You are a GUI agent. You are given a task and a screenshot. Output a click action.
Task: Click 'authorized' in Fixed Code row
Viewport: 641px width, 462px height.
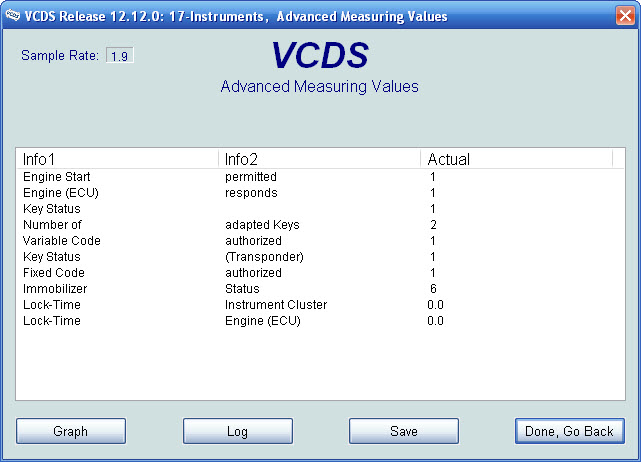point(253,273)
